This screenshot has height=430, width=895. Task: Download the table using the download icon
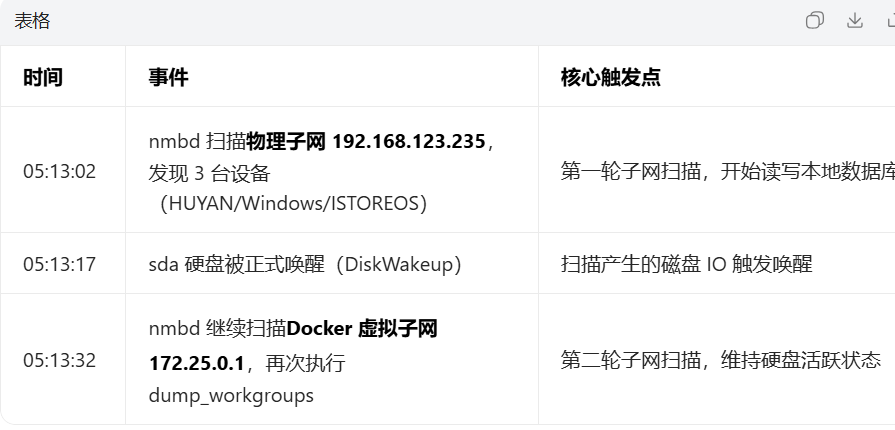point(855,21)
